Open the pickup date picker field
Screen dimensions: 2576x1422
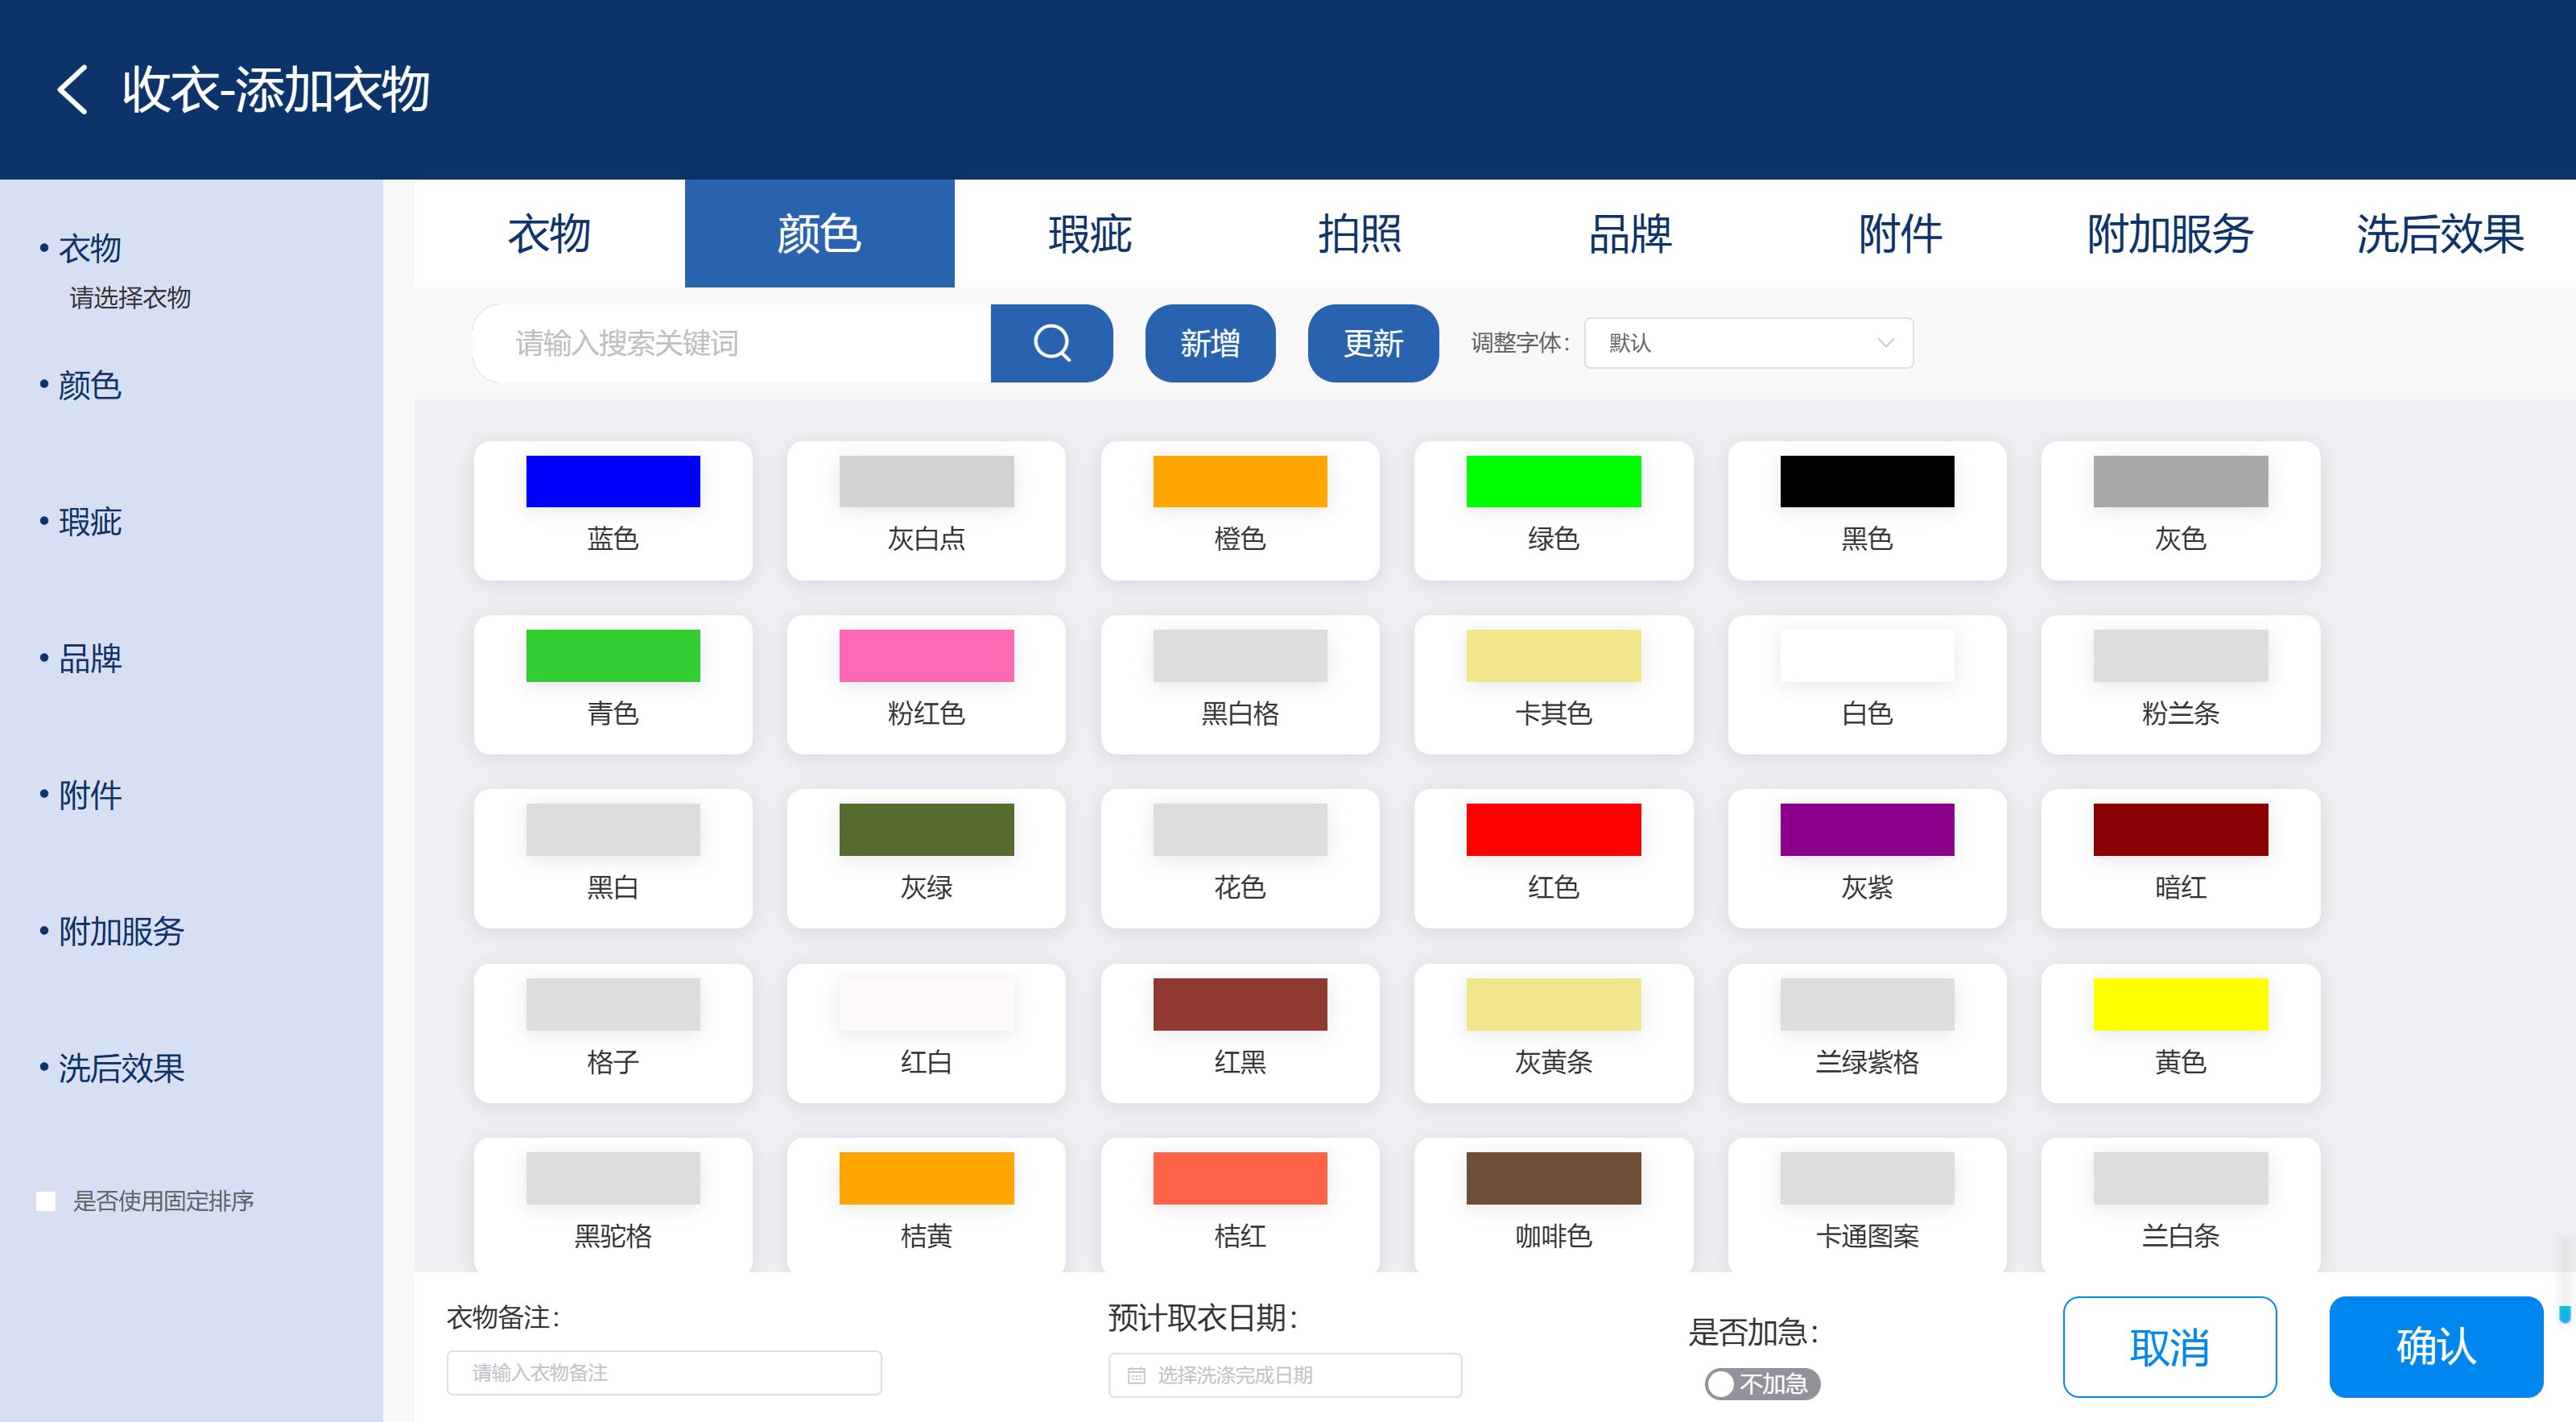1284,1375
